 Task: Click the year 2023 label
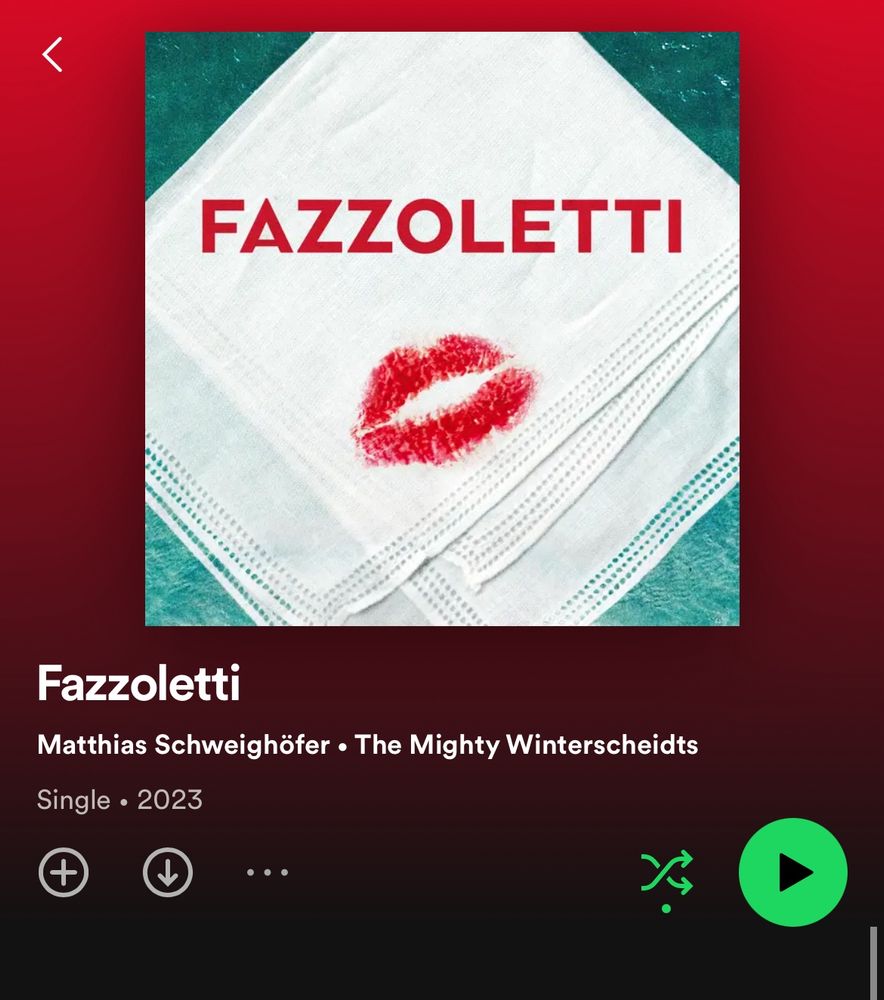(x=170, y=800)
